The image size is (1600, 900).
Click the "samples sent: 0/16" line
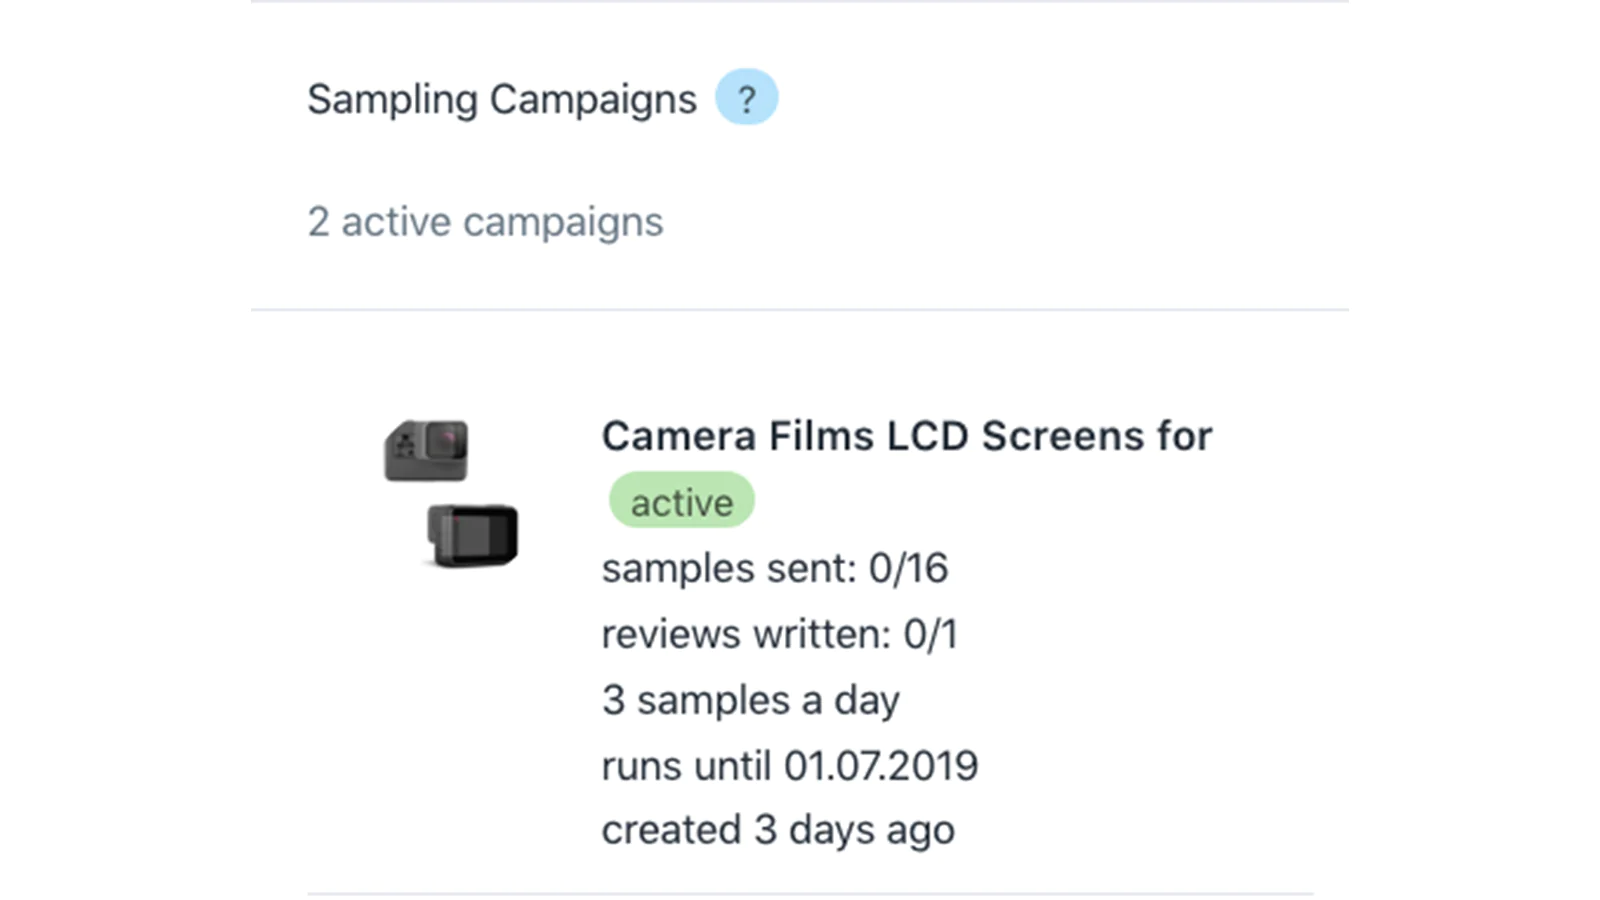pyautogui.click(x=774, y=568)
